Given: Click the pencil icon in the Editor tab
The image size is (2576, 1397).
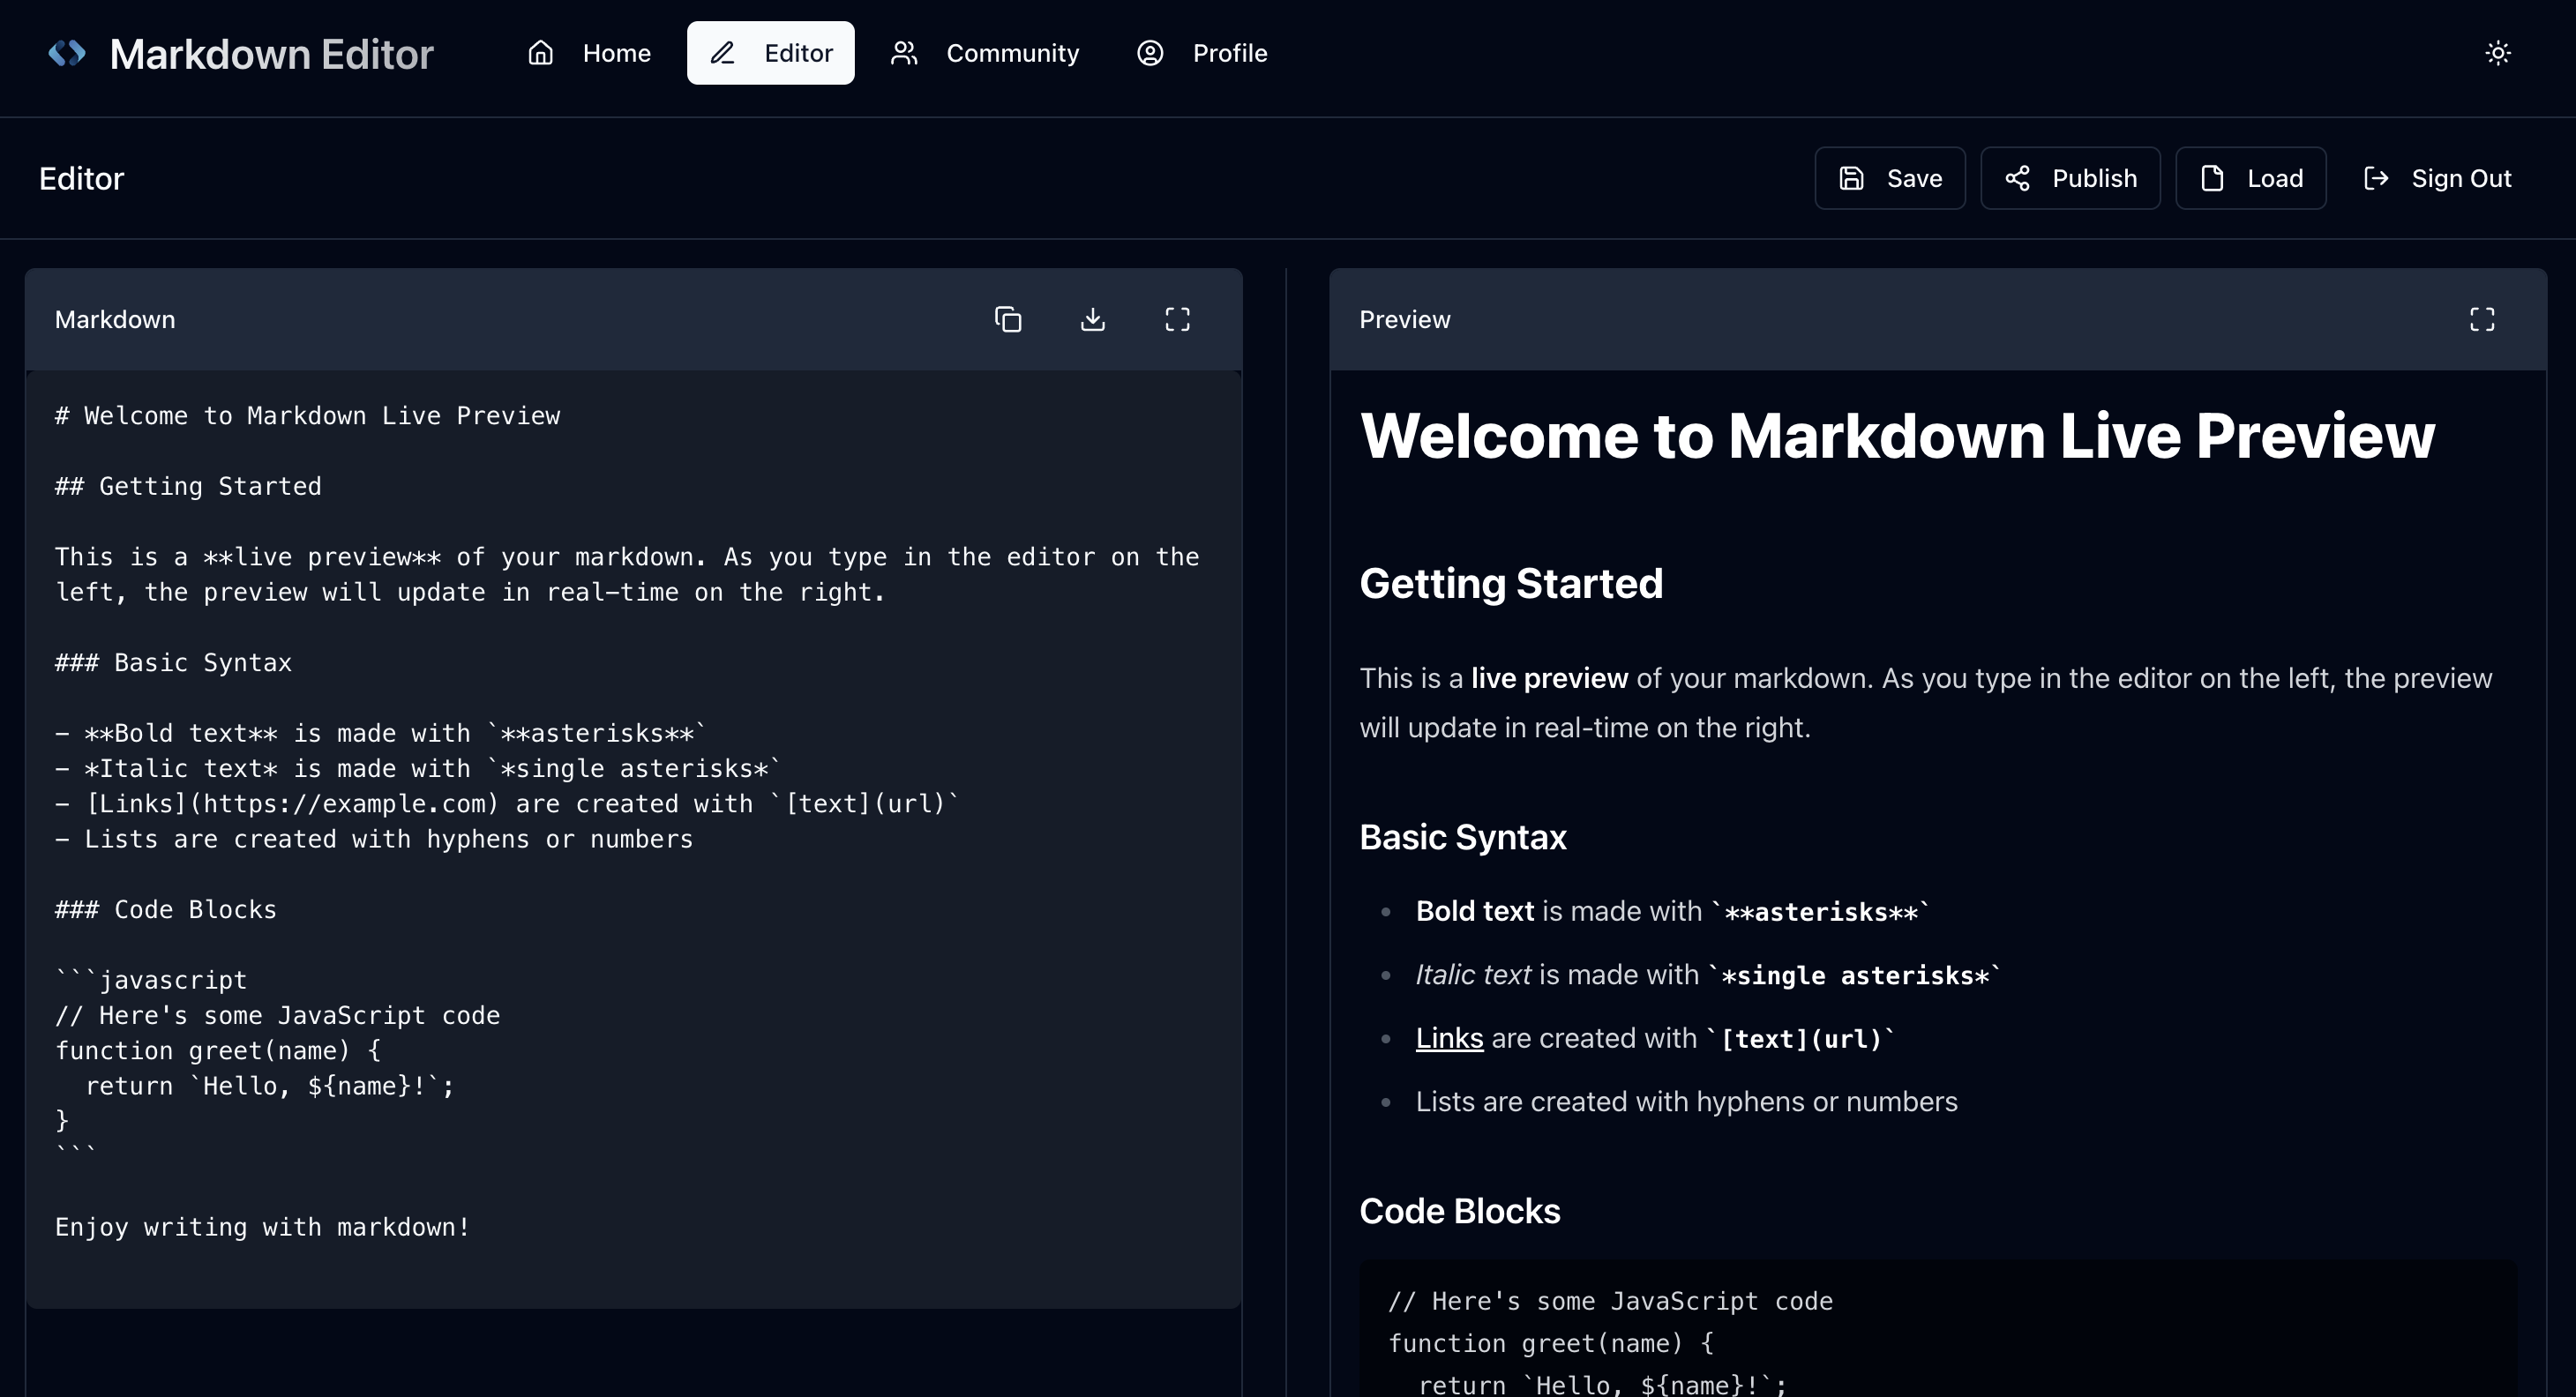Looking at the screenshot, I should (722, 53).
